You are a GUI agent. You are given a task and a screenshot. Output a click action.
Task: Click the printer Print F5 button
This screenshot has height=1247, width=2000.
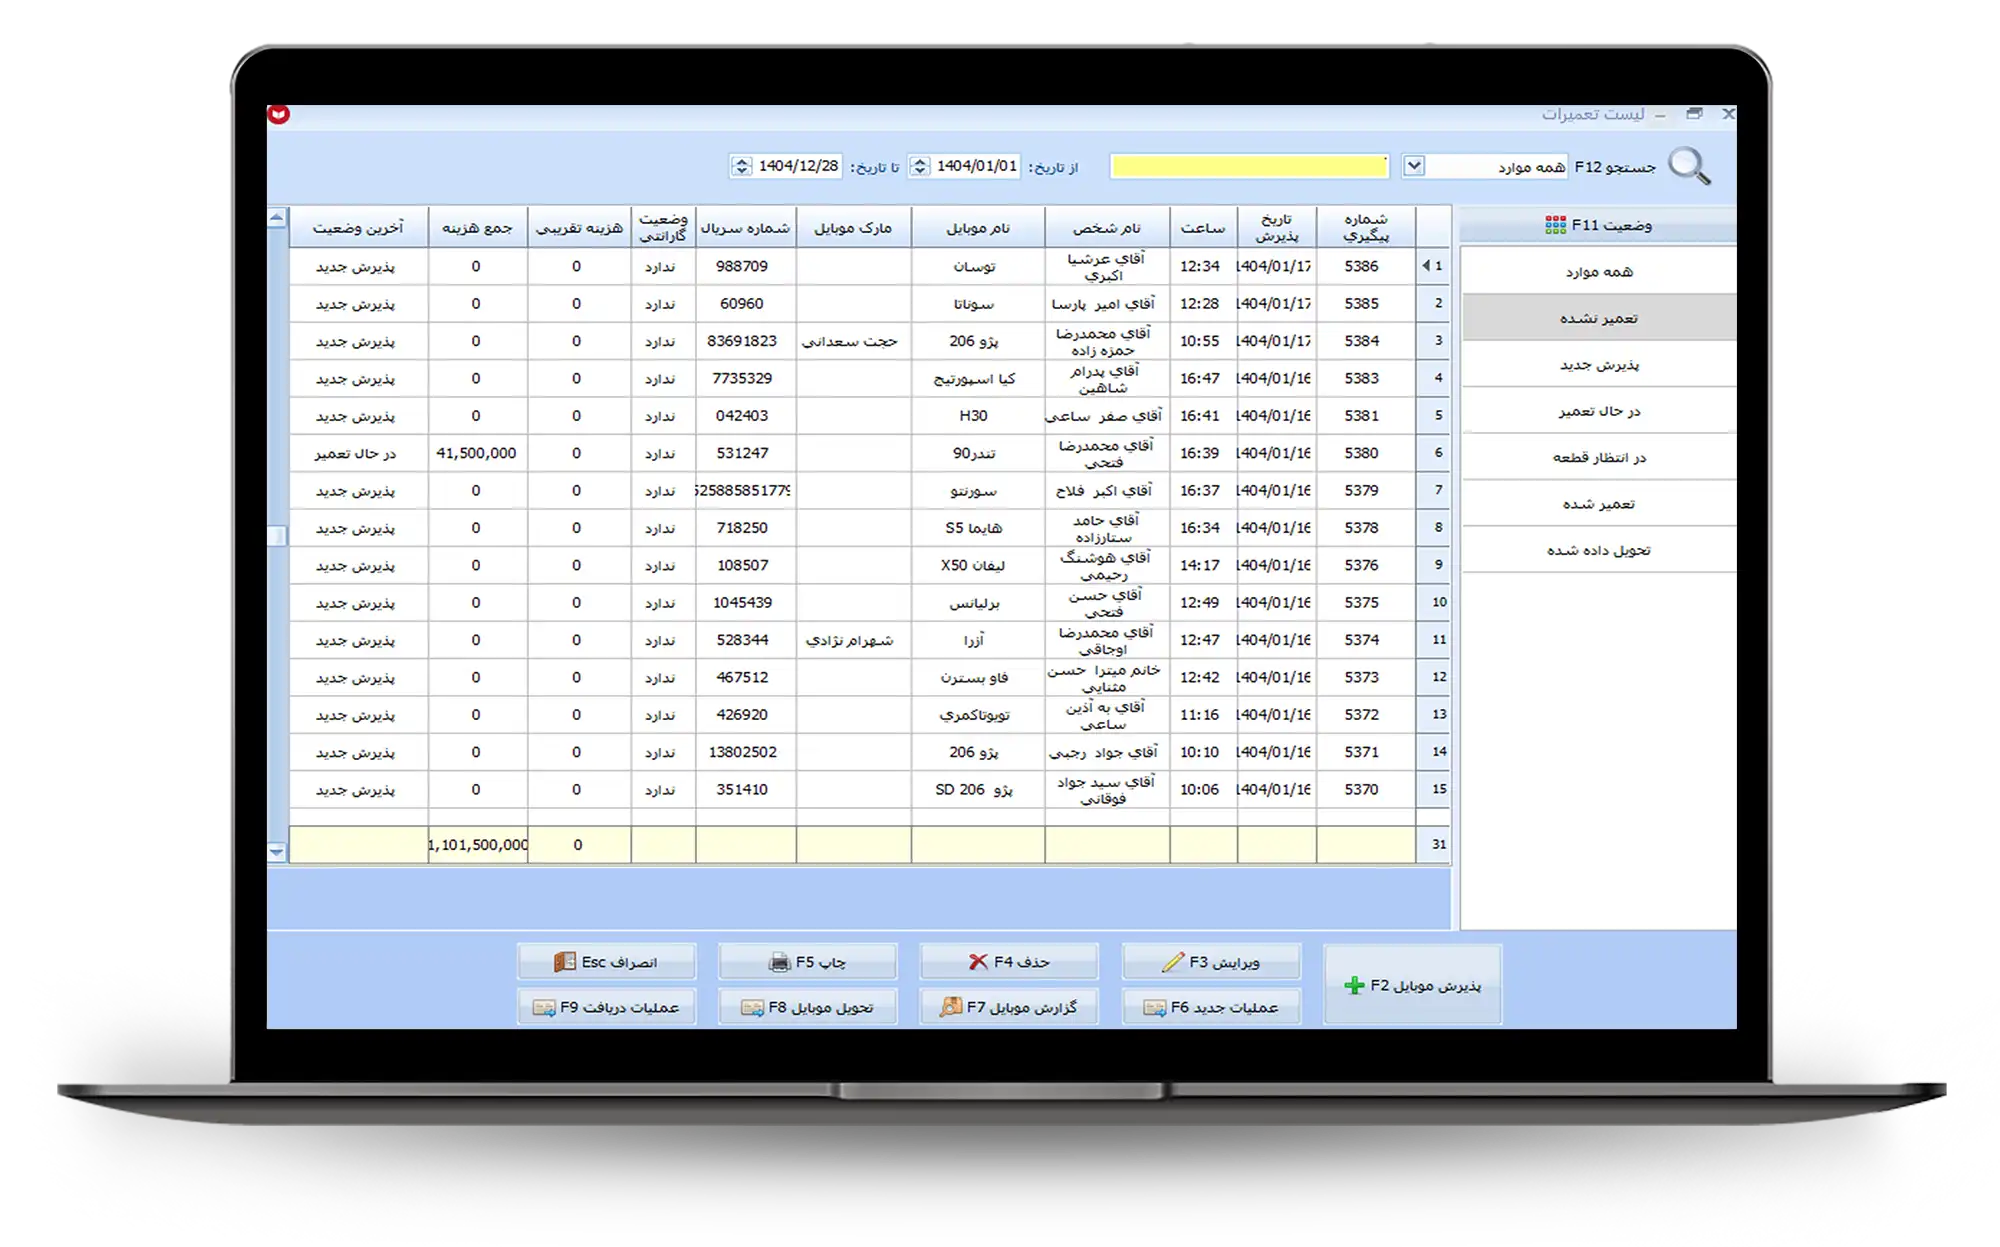coord(807,962)
